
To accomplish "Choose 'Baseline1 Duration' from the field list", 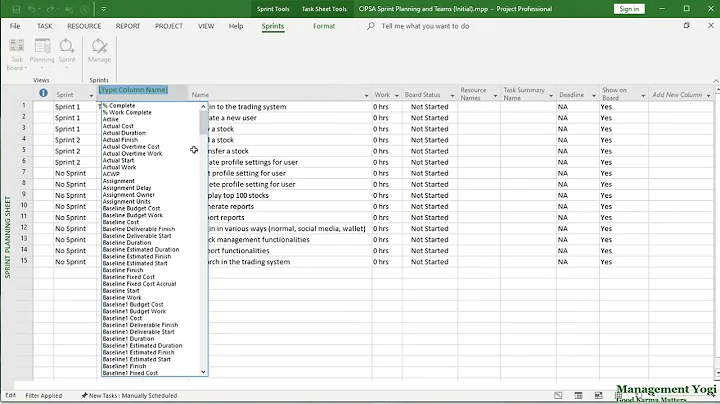I will pyautogui.click(x=129, y=339).
